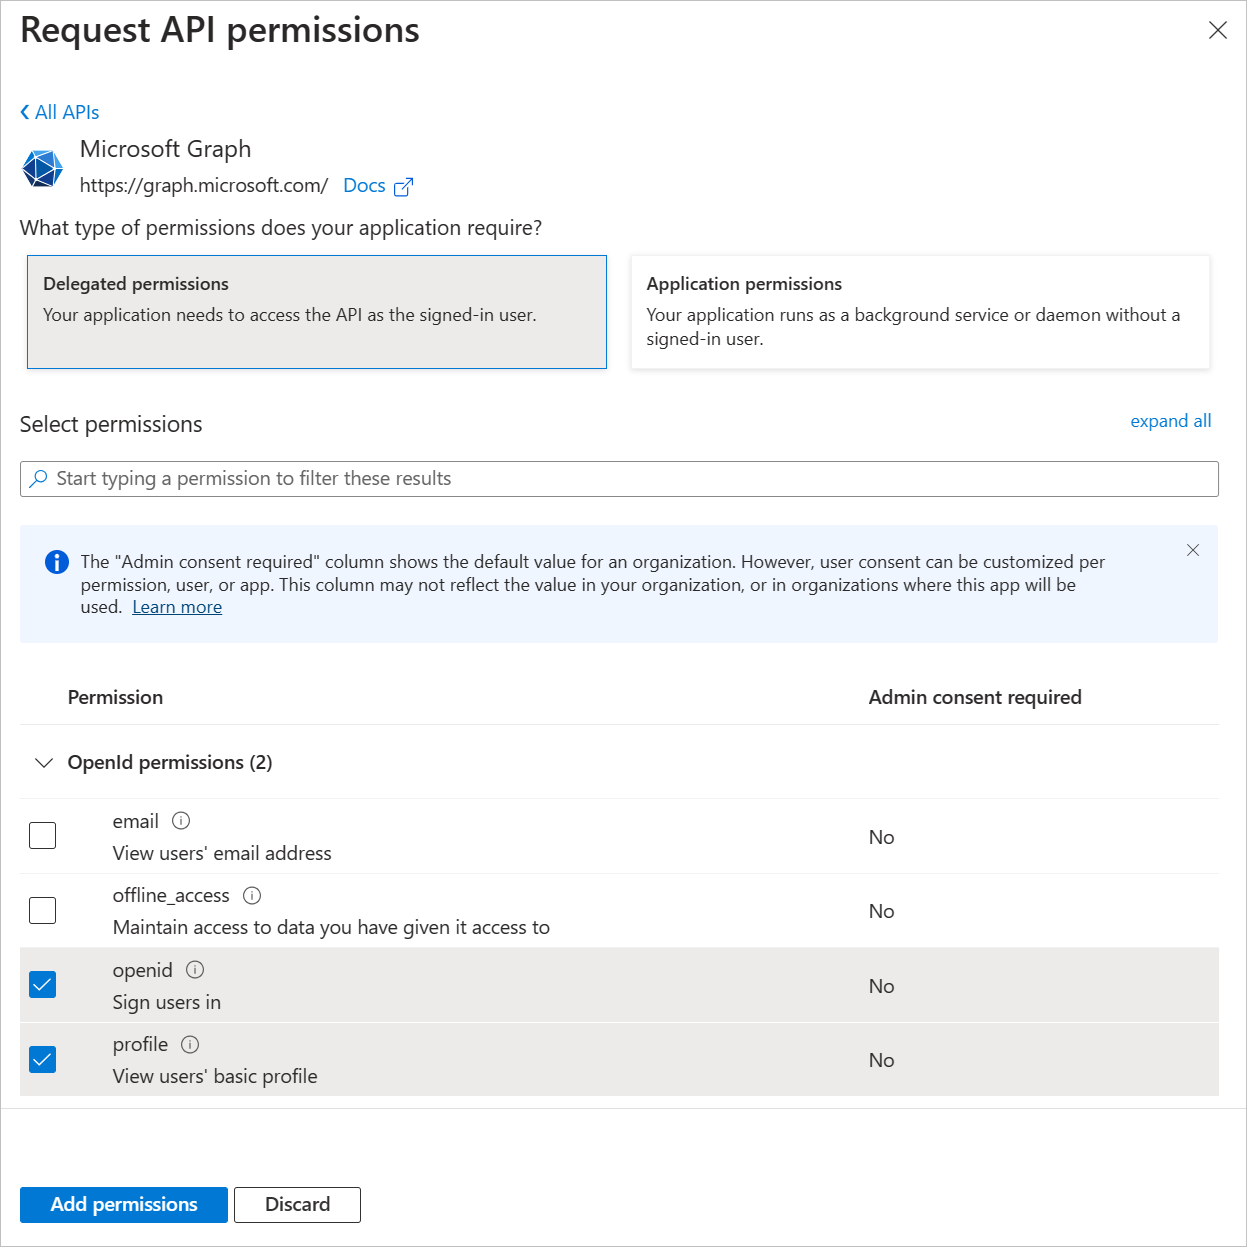This screenshot has width=1247, height=1247.
Task: Click the search magnifier icon
Action: coord(38,479)
